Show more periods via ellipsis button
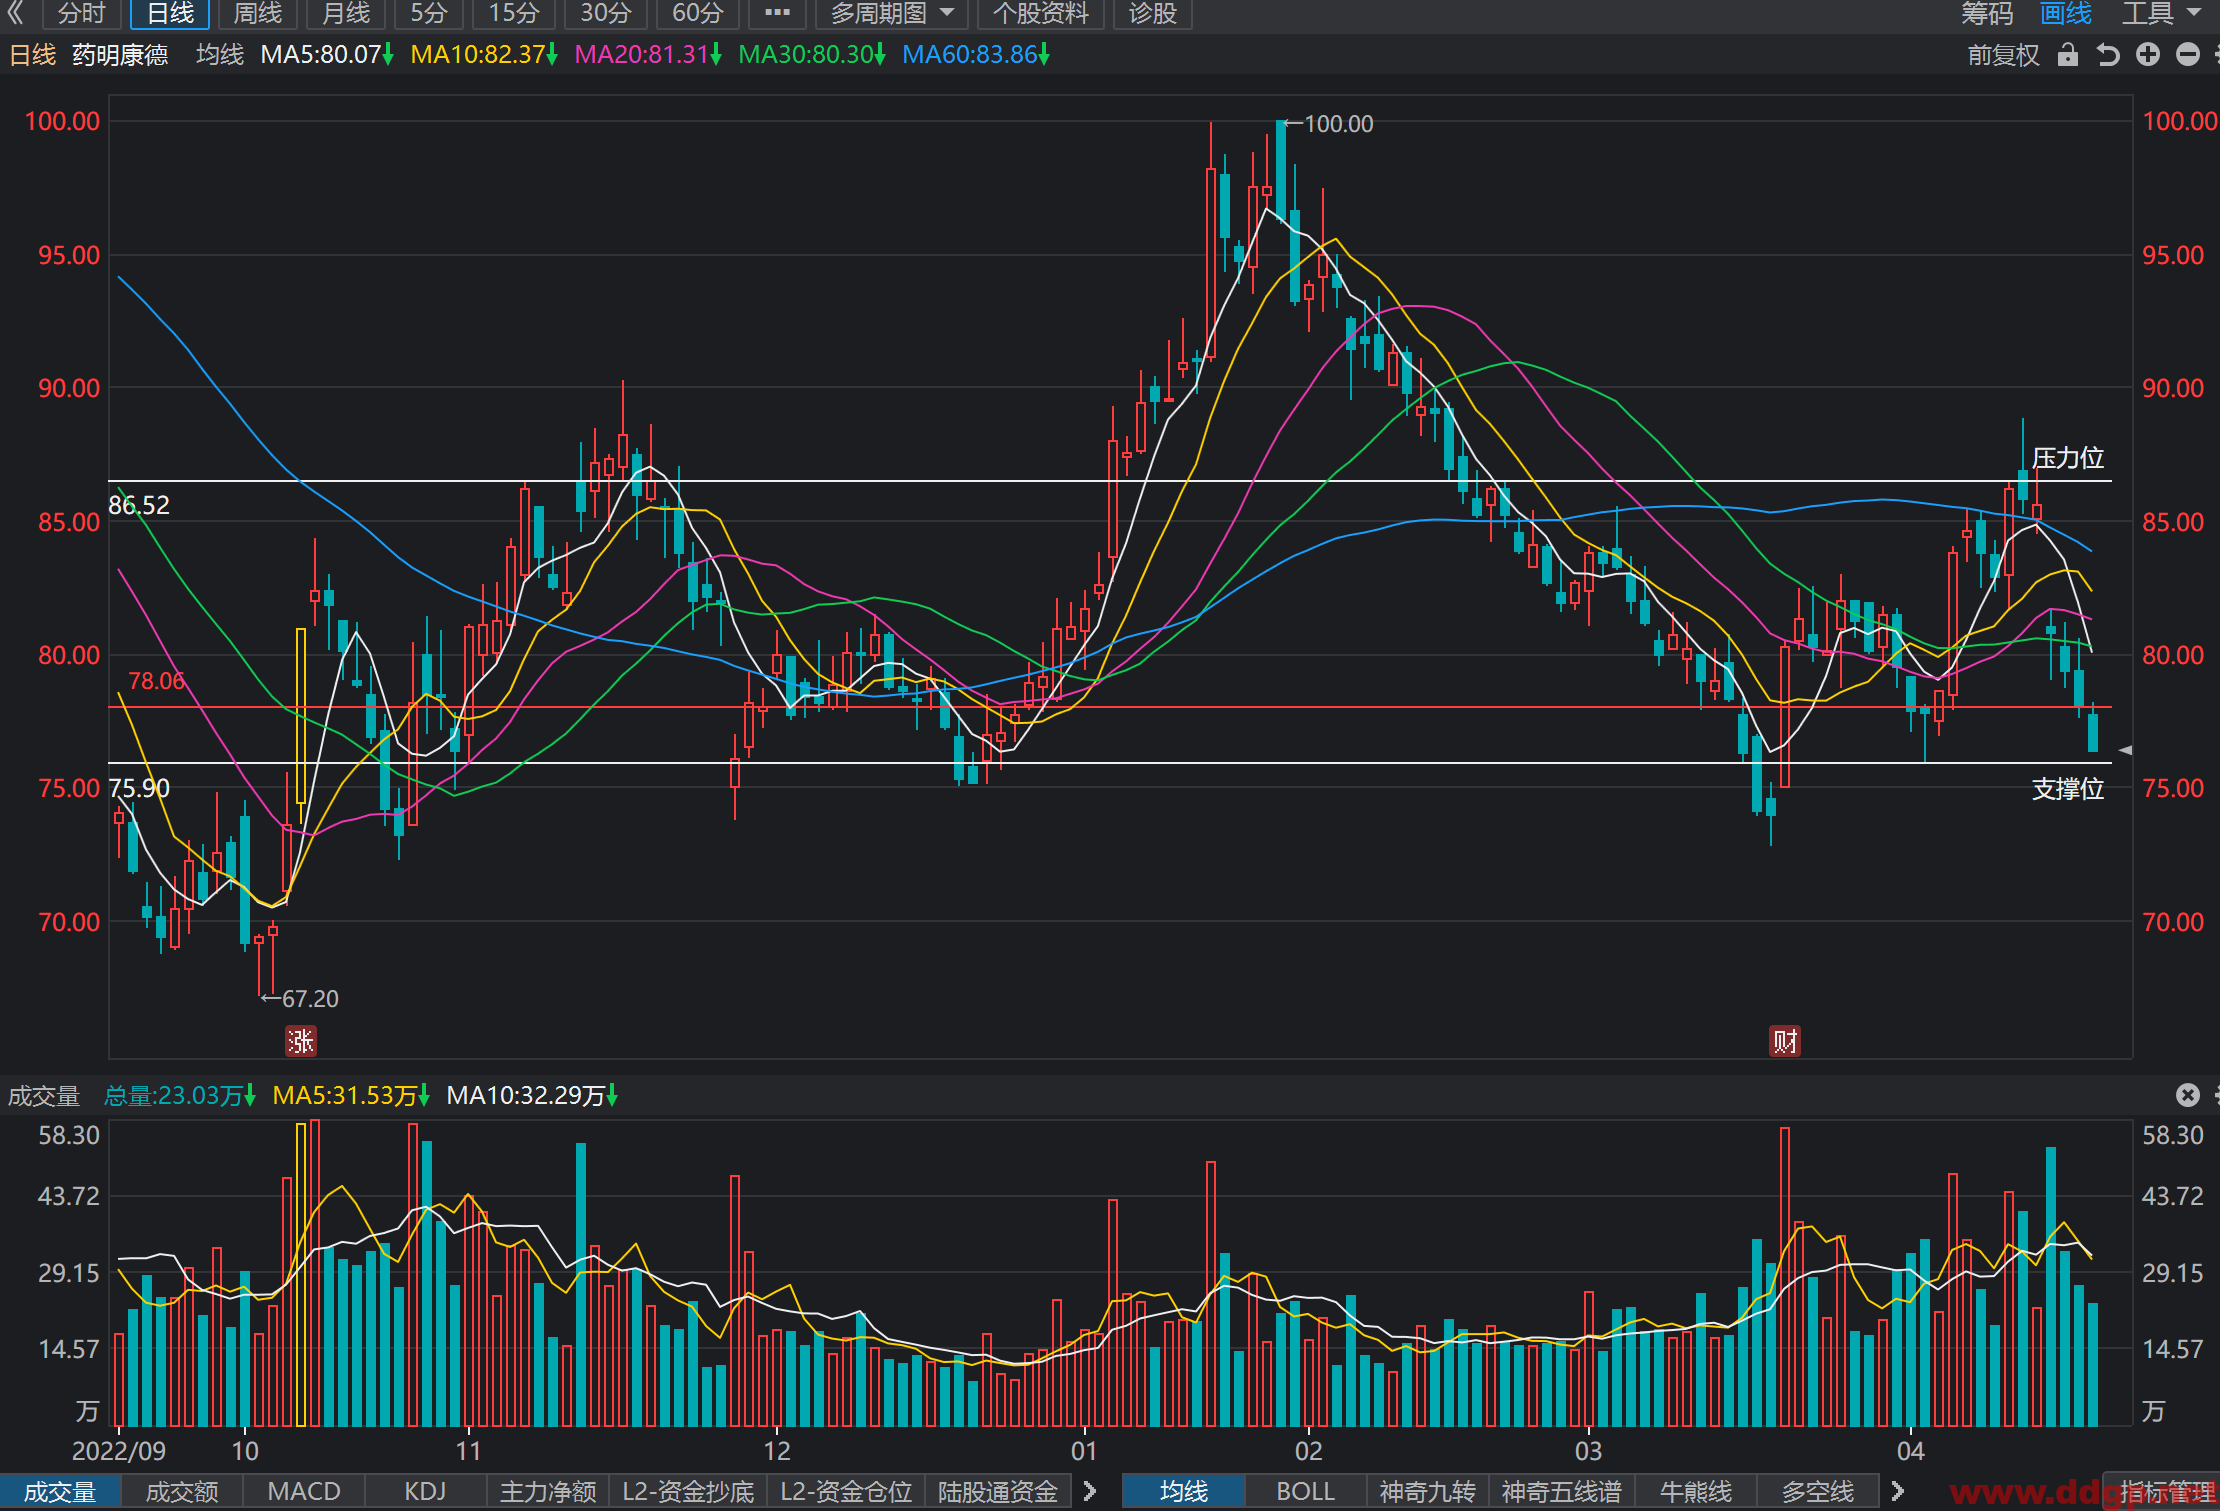The height and width of the screenshot is (1511, 2220). click(x=777, y=13)
